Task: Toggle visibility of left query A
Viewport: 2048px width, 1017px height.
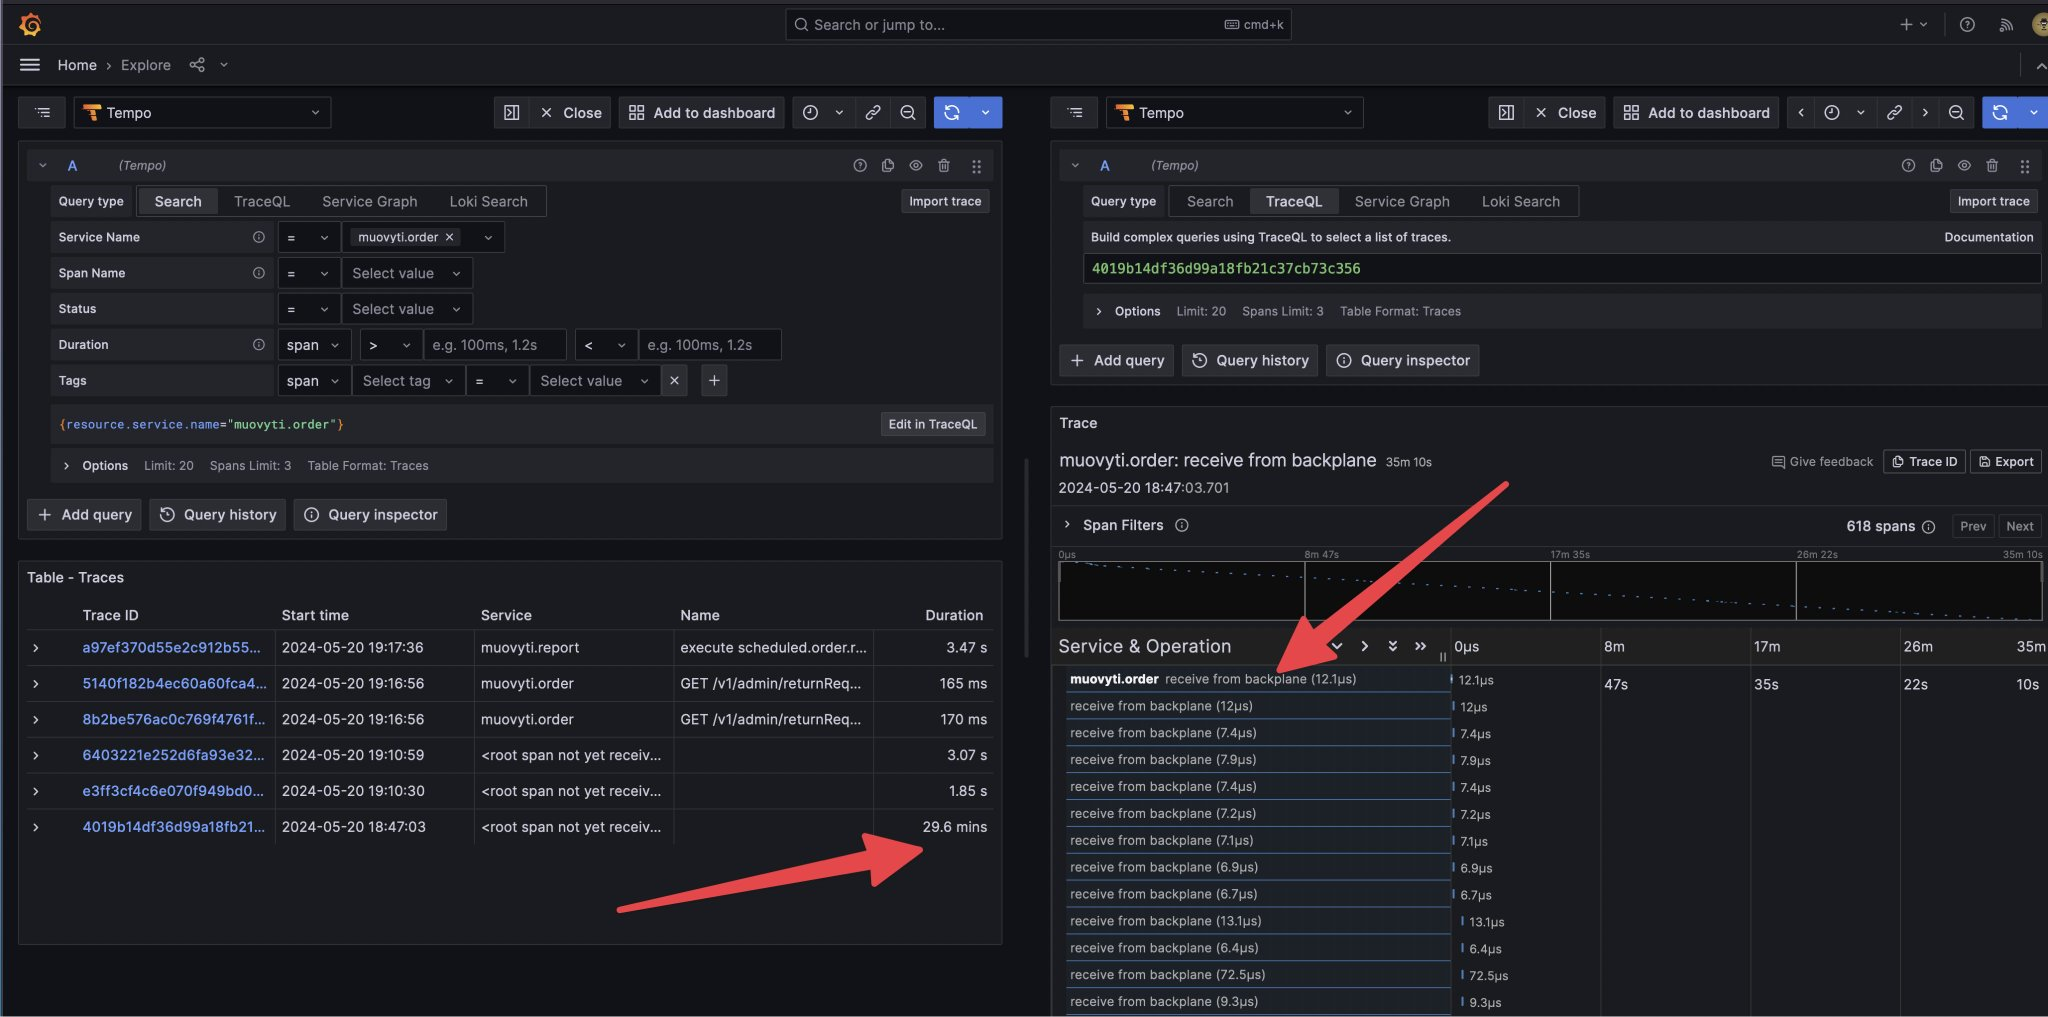Action: [916, 166]
